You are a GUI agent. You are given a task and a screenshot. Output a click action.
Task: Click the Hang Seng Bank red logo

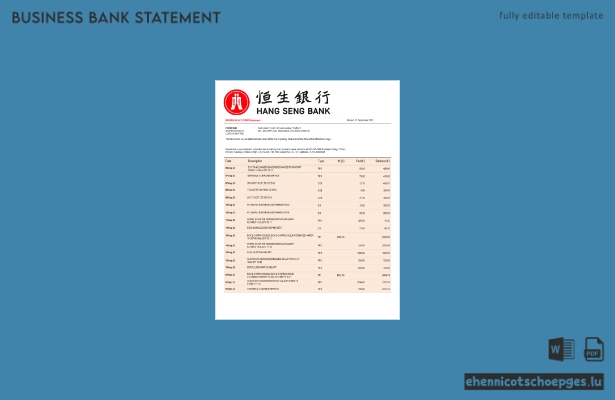pos(237,102)
